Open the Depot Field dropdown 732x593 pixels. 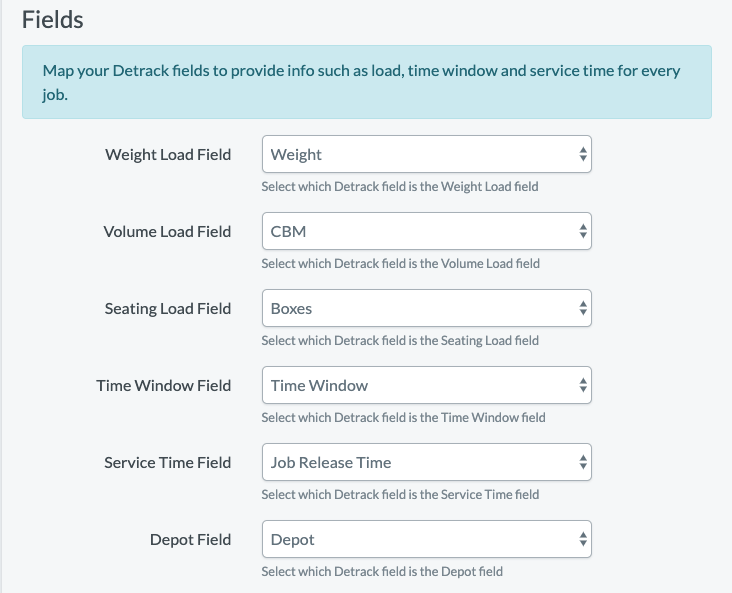[427, 539]
